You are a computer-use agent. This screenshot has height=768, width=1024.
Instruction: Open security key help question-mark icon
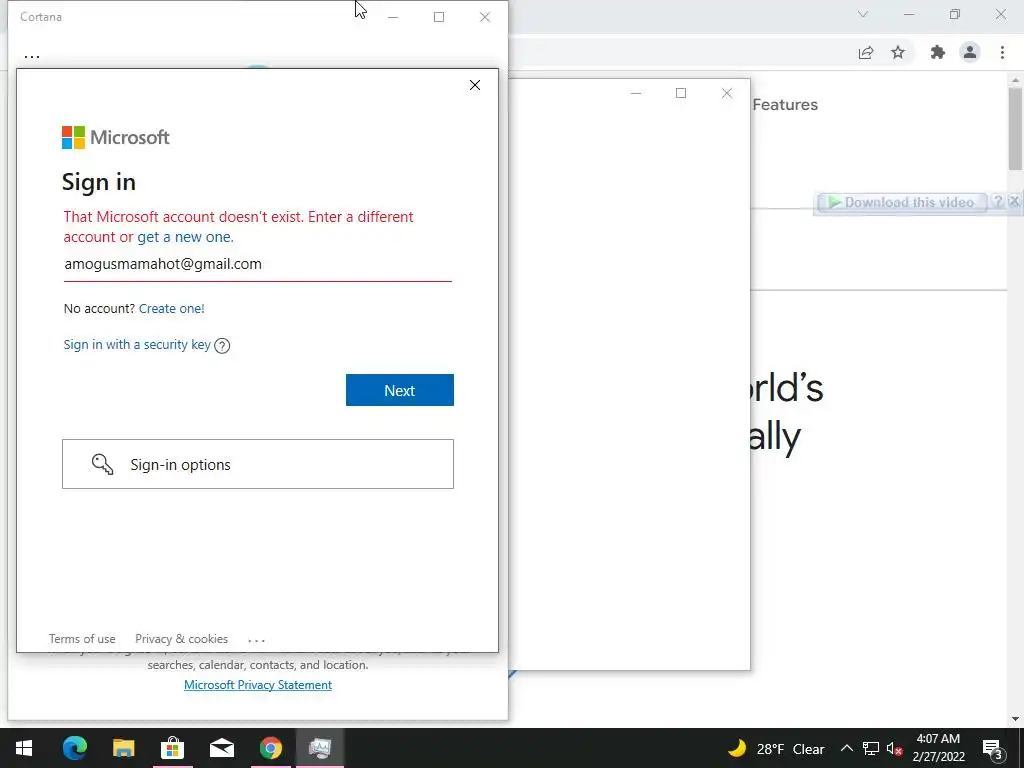point(222,345)
